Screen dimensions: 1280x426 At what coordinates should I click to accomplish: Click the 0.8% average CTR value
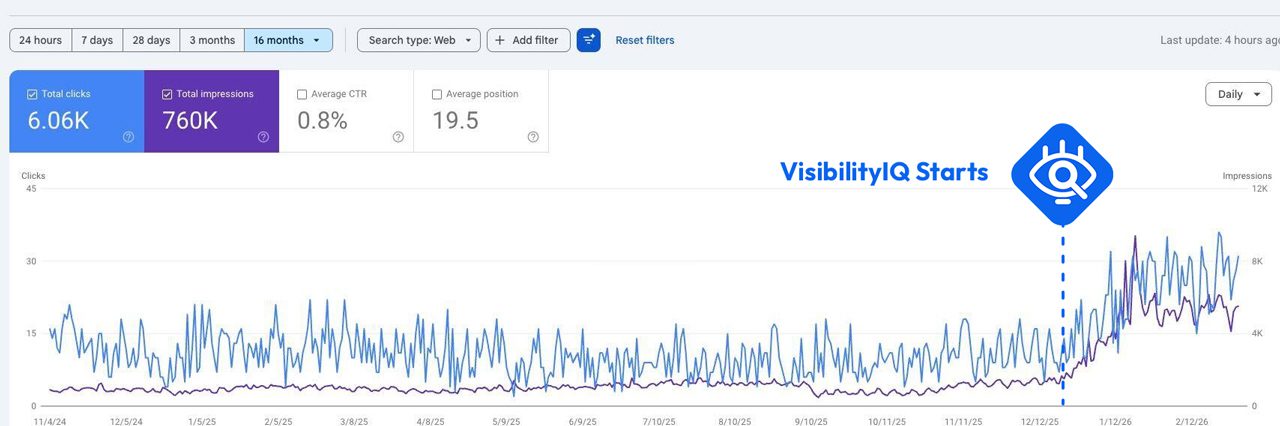pos(323,121)
